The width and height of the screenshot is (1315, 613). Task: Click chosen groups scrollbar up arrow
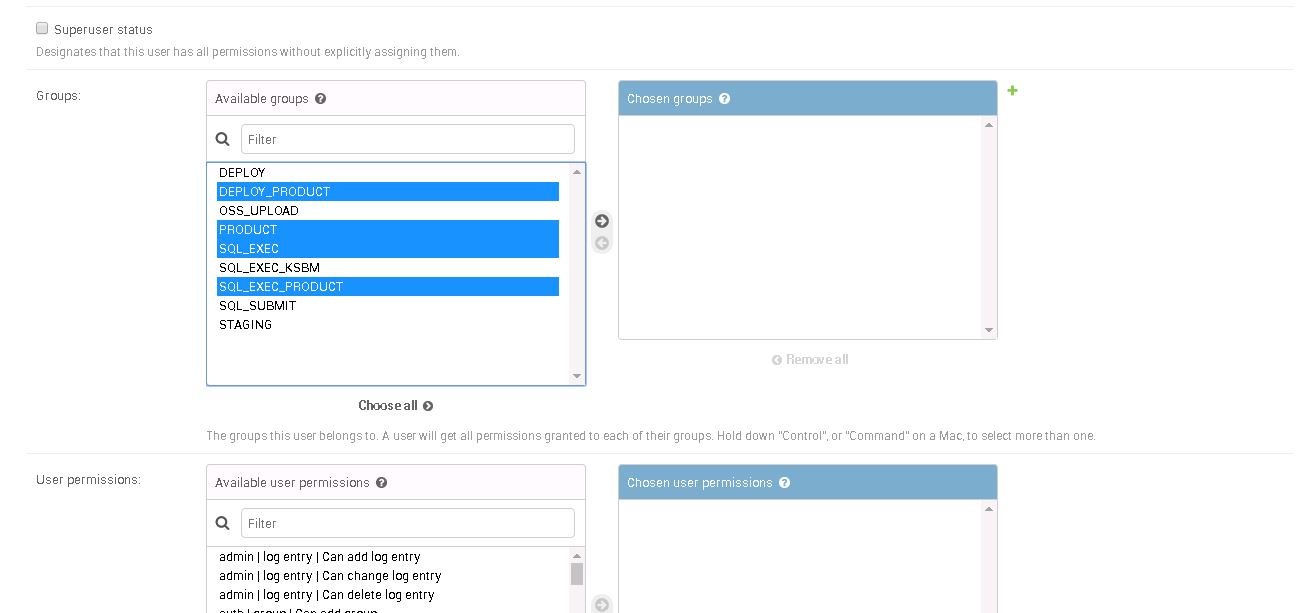989,125
